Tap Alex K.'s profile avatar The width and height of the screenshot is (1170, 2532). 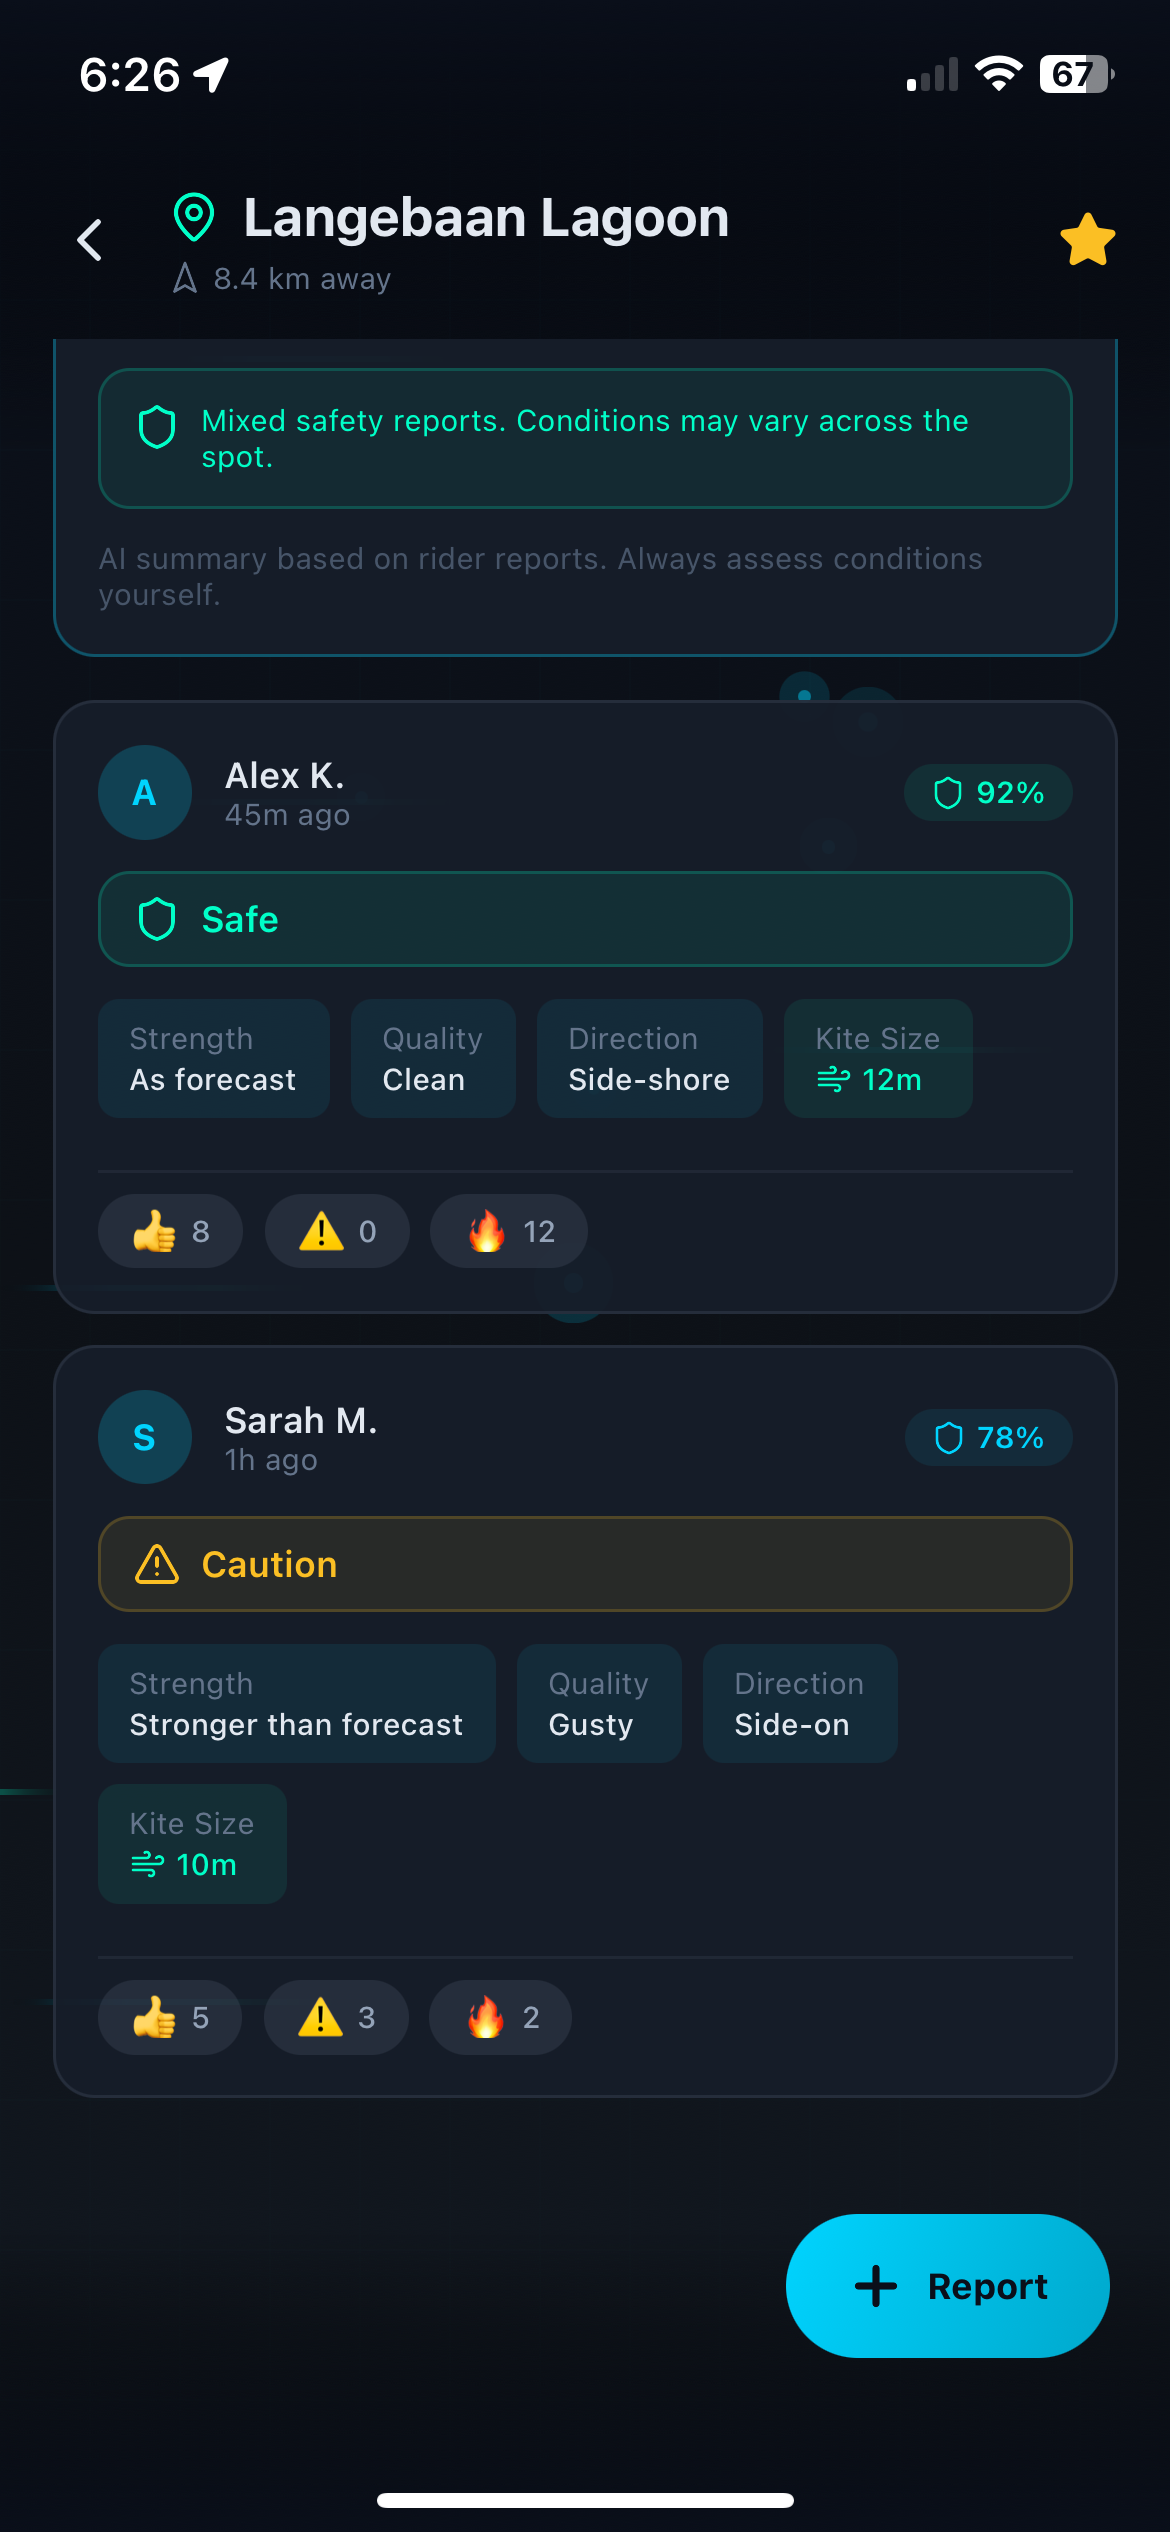coord(144,792)
